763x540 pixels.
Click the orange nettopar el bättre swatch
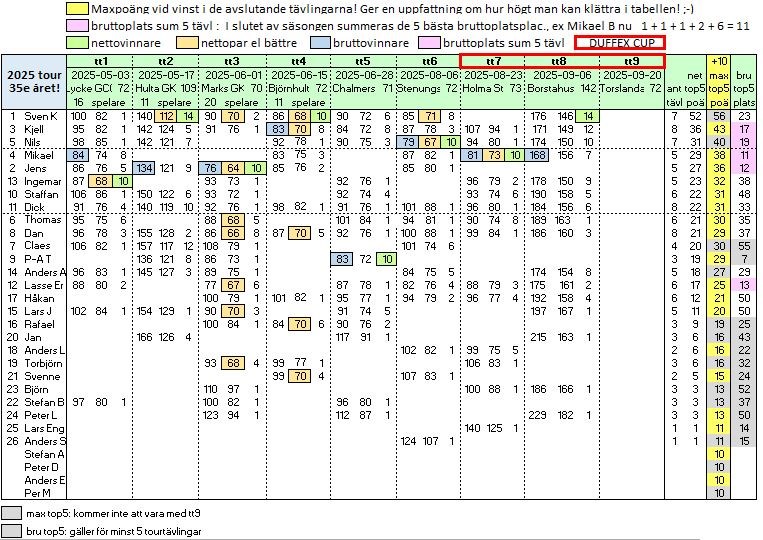[x=187, y=43]
